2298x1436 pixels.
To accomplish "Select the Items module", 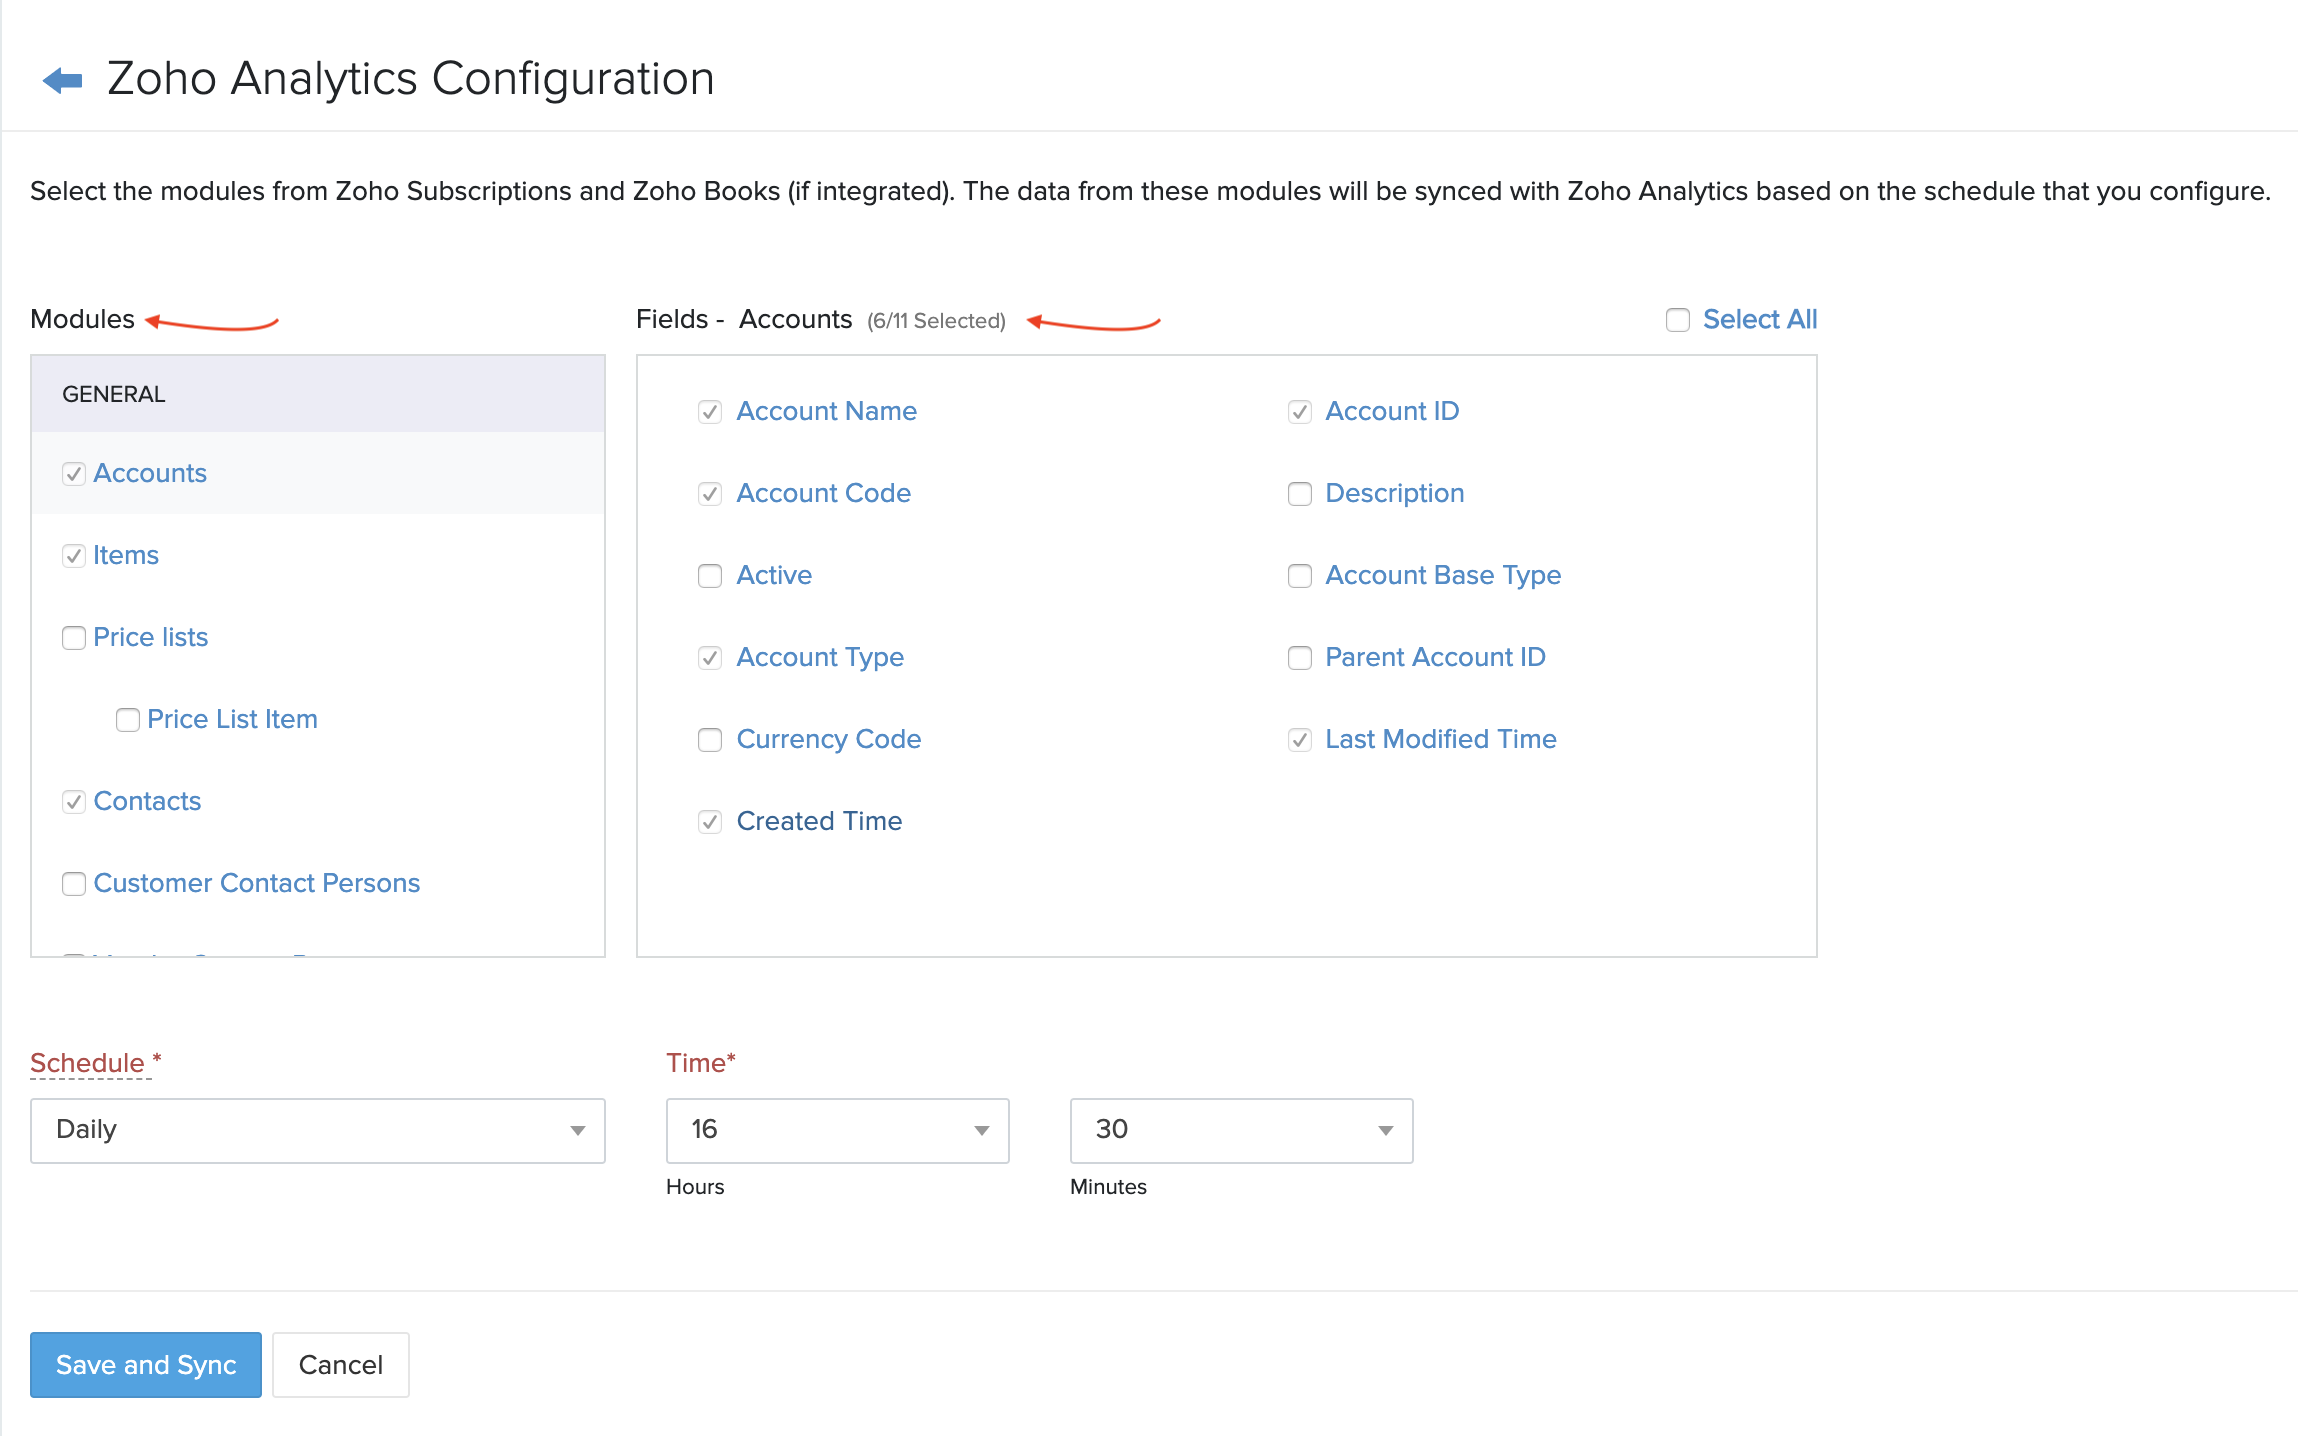I will (x=126, y=555).
